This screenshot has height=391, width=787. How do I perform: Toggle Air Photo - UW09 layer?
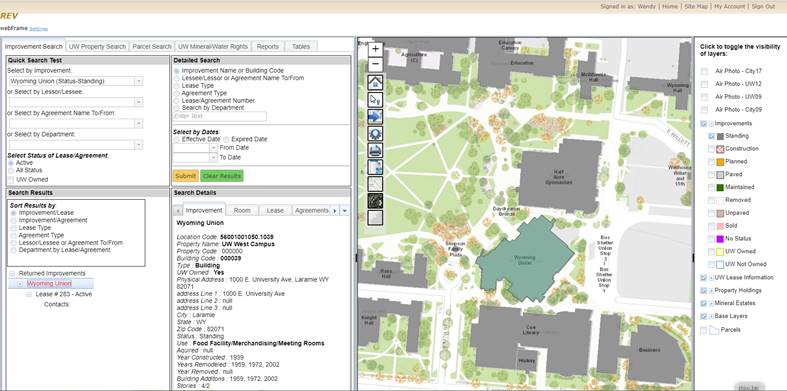click(704, 97)
